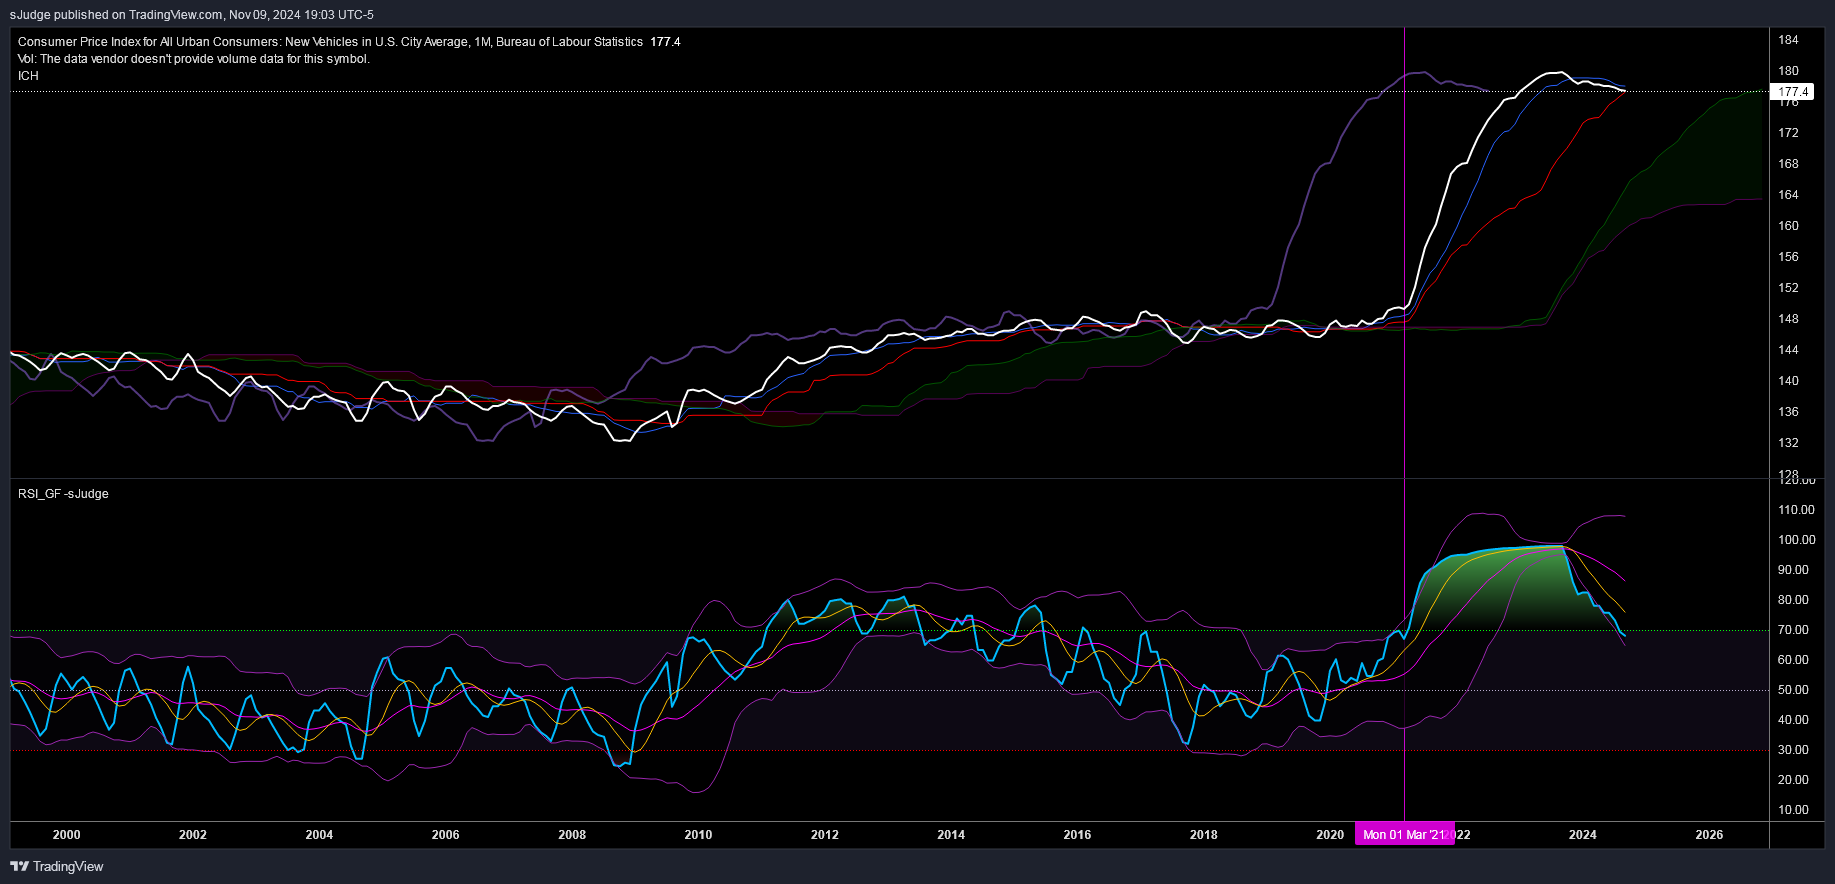Screen dimensions: 1835x884
Task: Click the 152 price scale value
Action: (1788, 288)
